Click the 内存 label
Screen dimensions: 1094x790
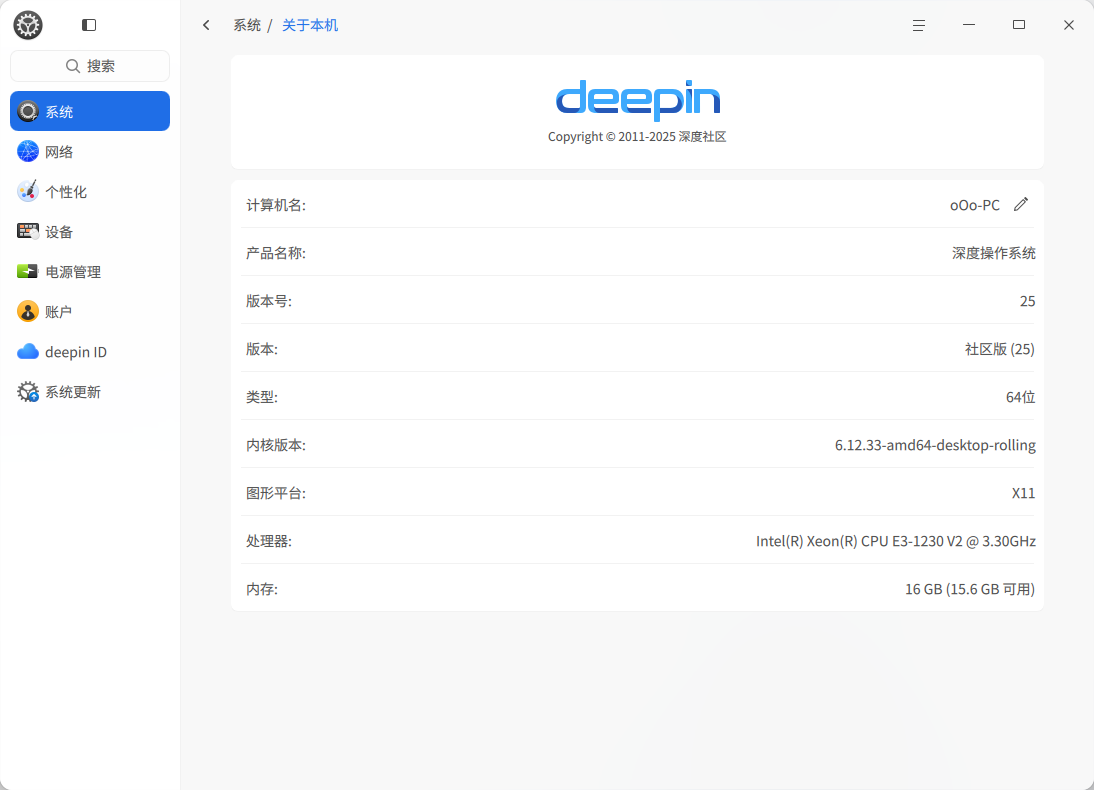point(262,589)
